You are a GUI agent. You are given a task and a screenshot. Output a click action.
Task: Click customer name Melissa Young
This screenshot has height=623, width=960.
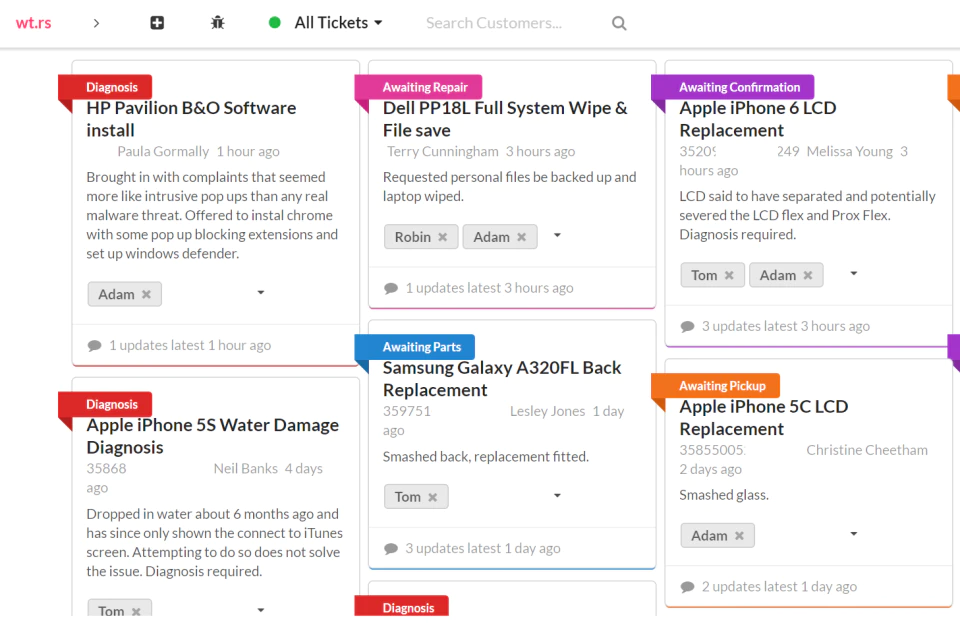pyautogui.click(x=849, y=151)
